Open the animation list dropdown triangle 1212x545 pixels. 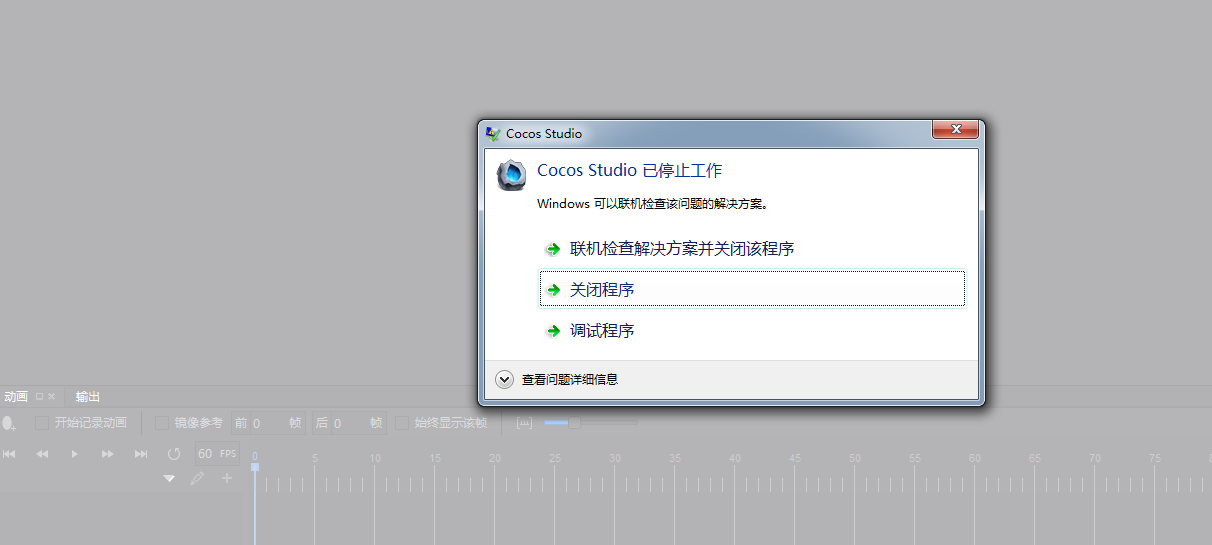(x=169, y=479)
